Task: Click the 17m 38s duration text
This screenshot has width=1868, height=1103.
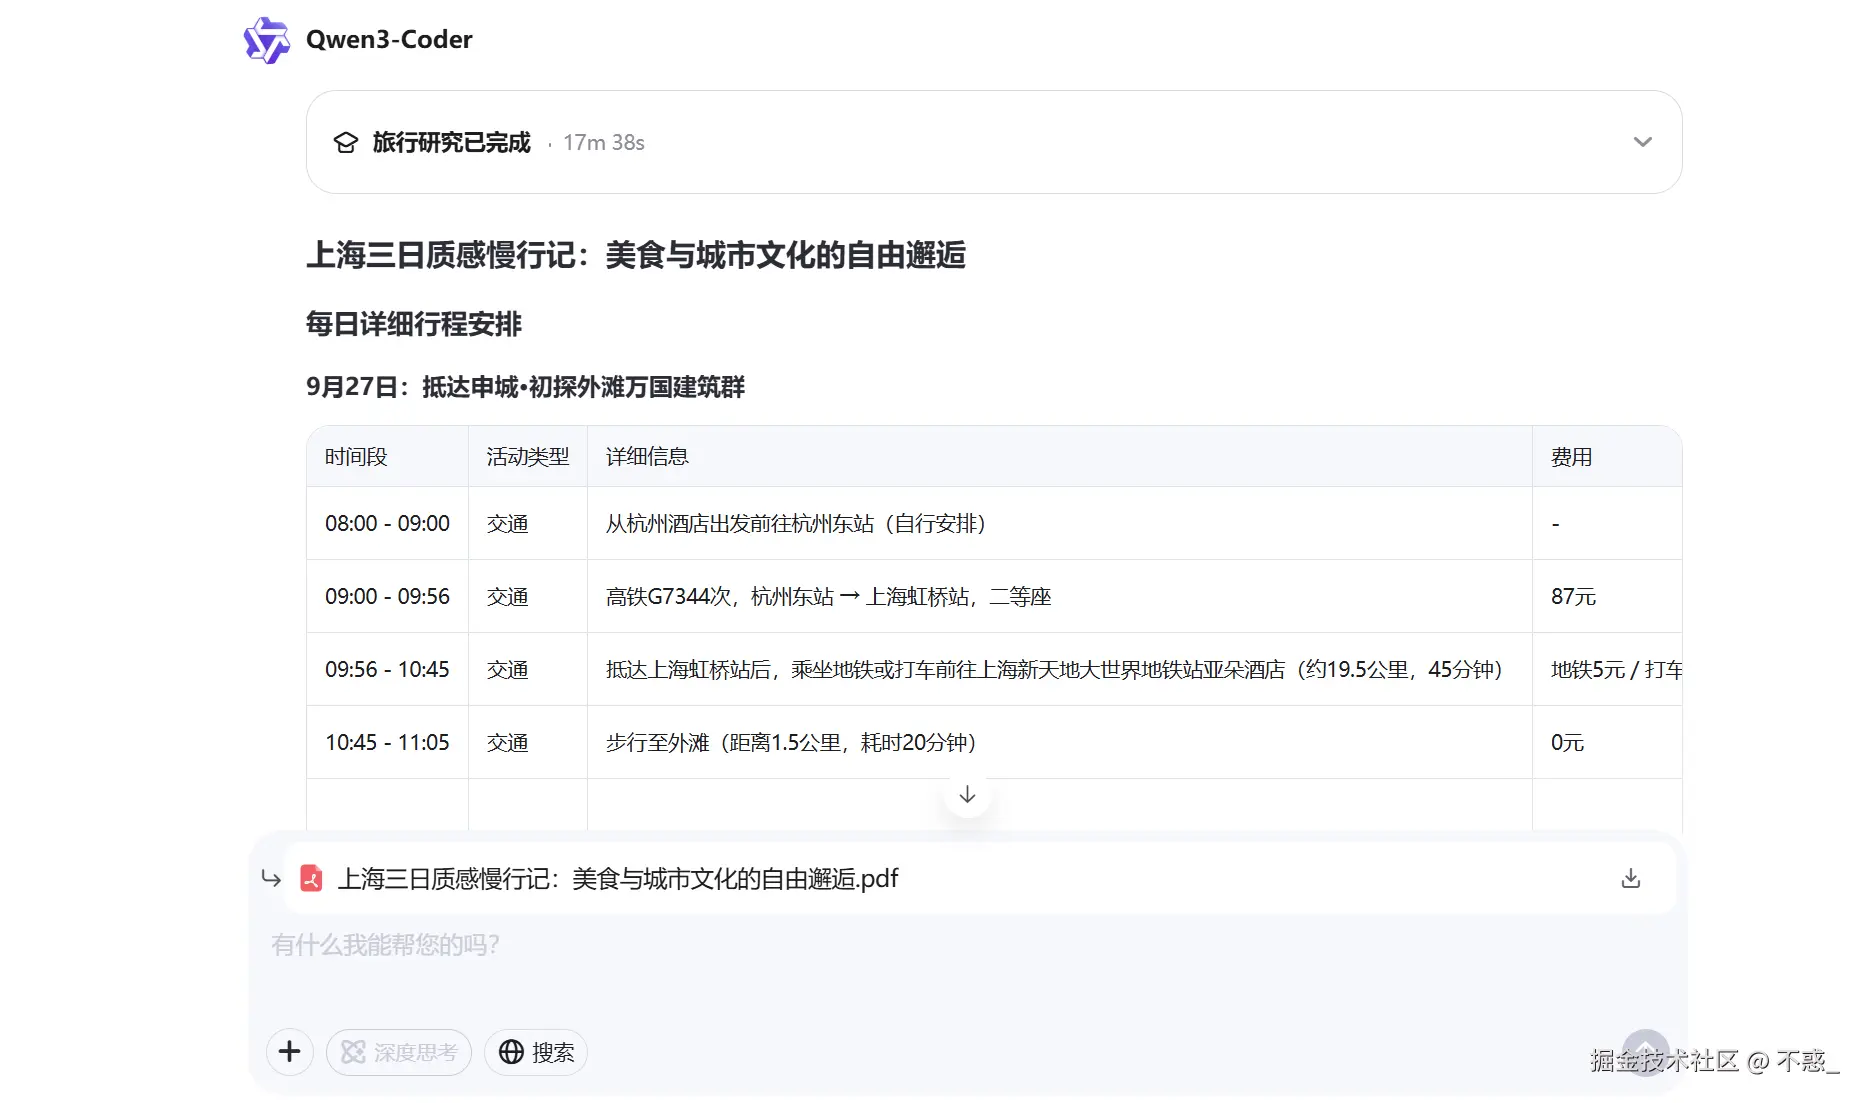Action: (x=604, y=143)
